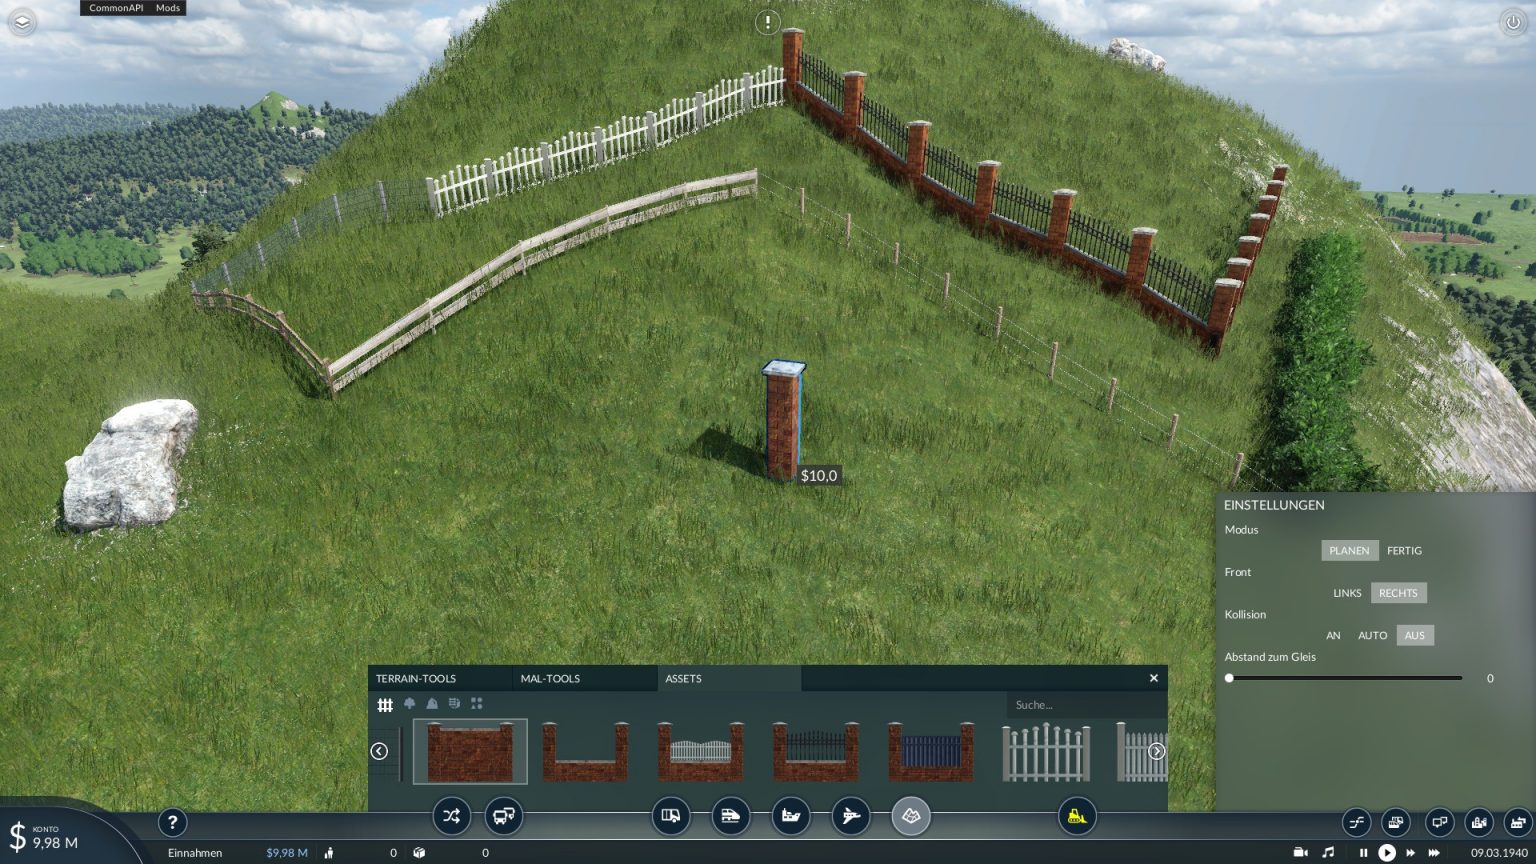Open the rail construction menu
1536x864 pixels.
tap(730, 816)
